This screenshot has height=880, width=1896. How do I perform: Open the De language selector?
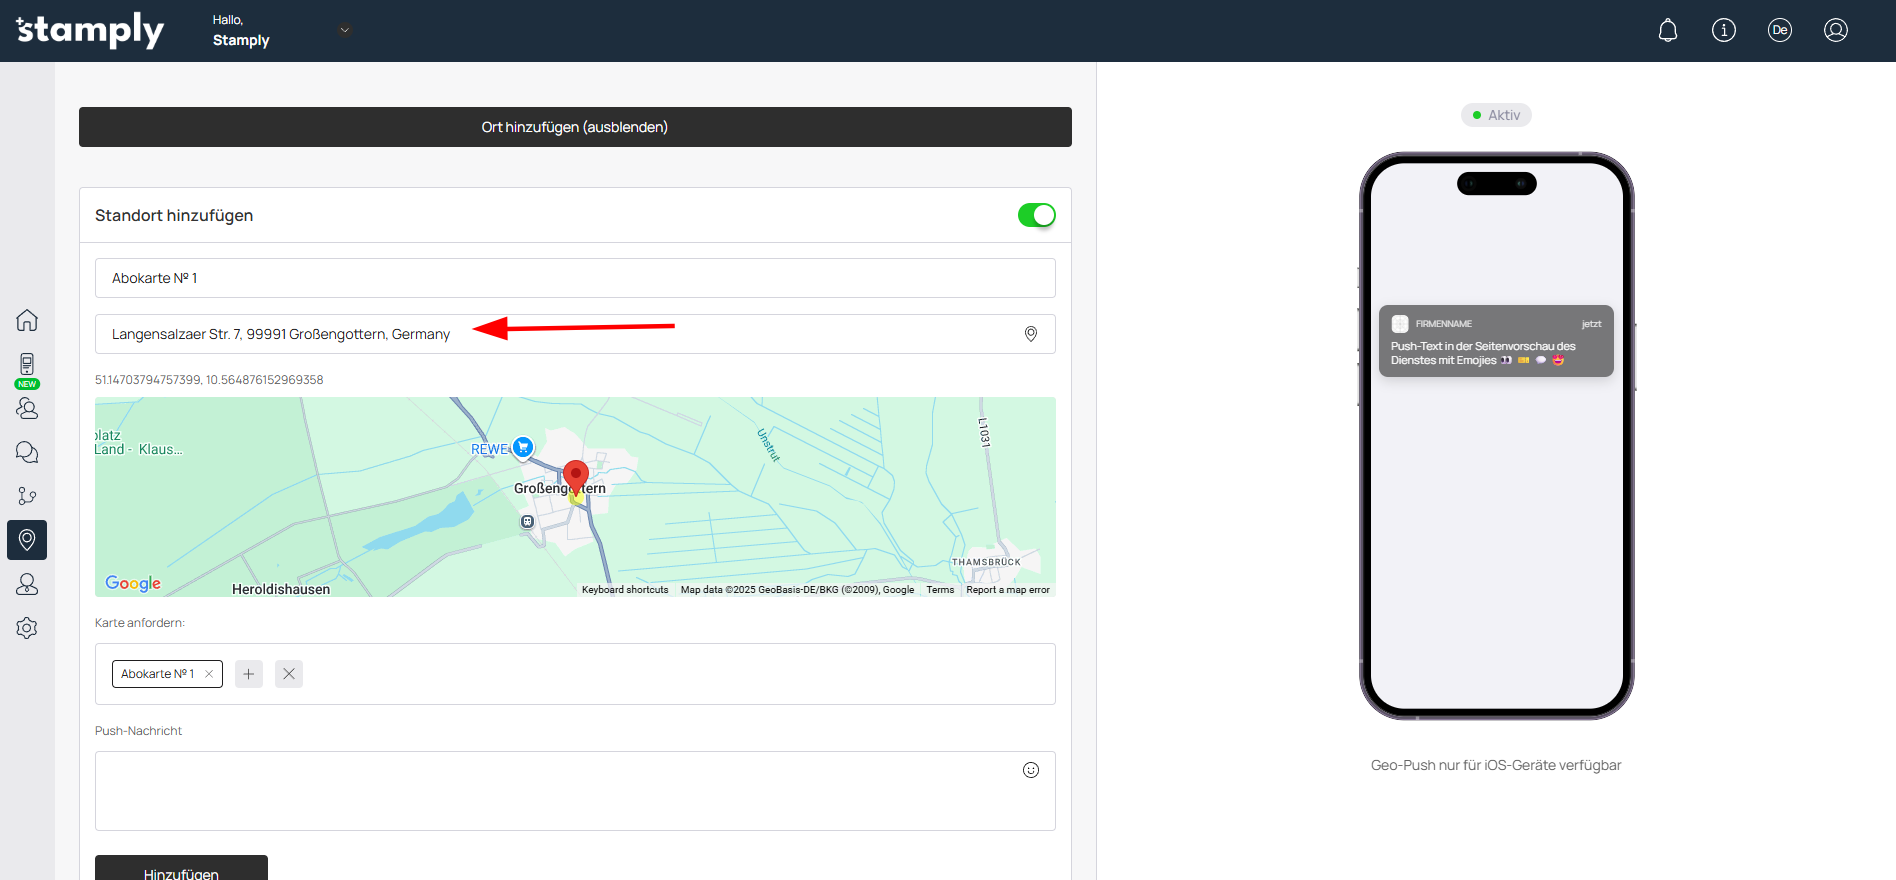pyautogui.click(x=1780, y=30)
